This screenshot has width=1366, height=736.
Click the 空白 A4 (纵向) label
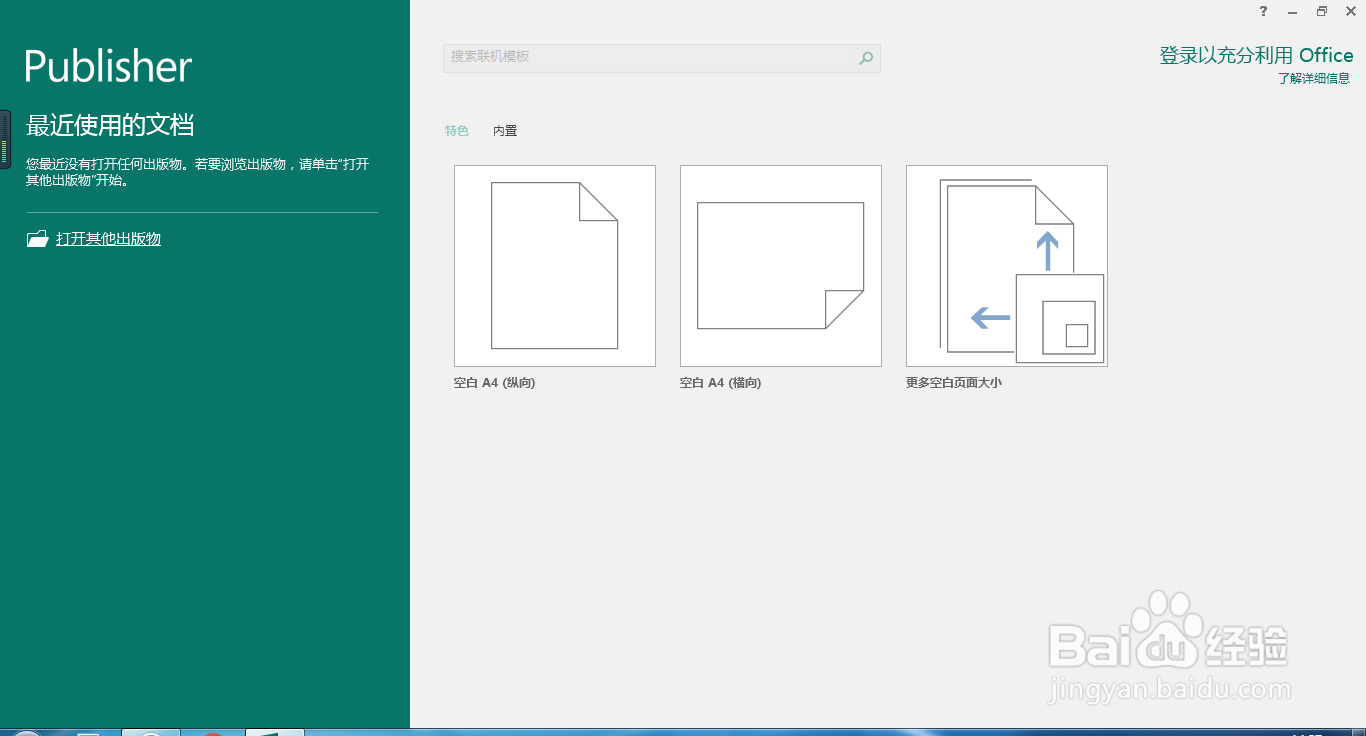(x=494, y=383)
